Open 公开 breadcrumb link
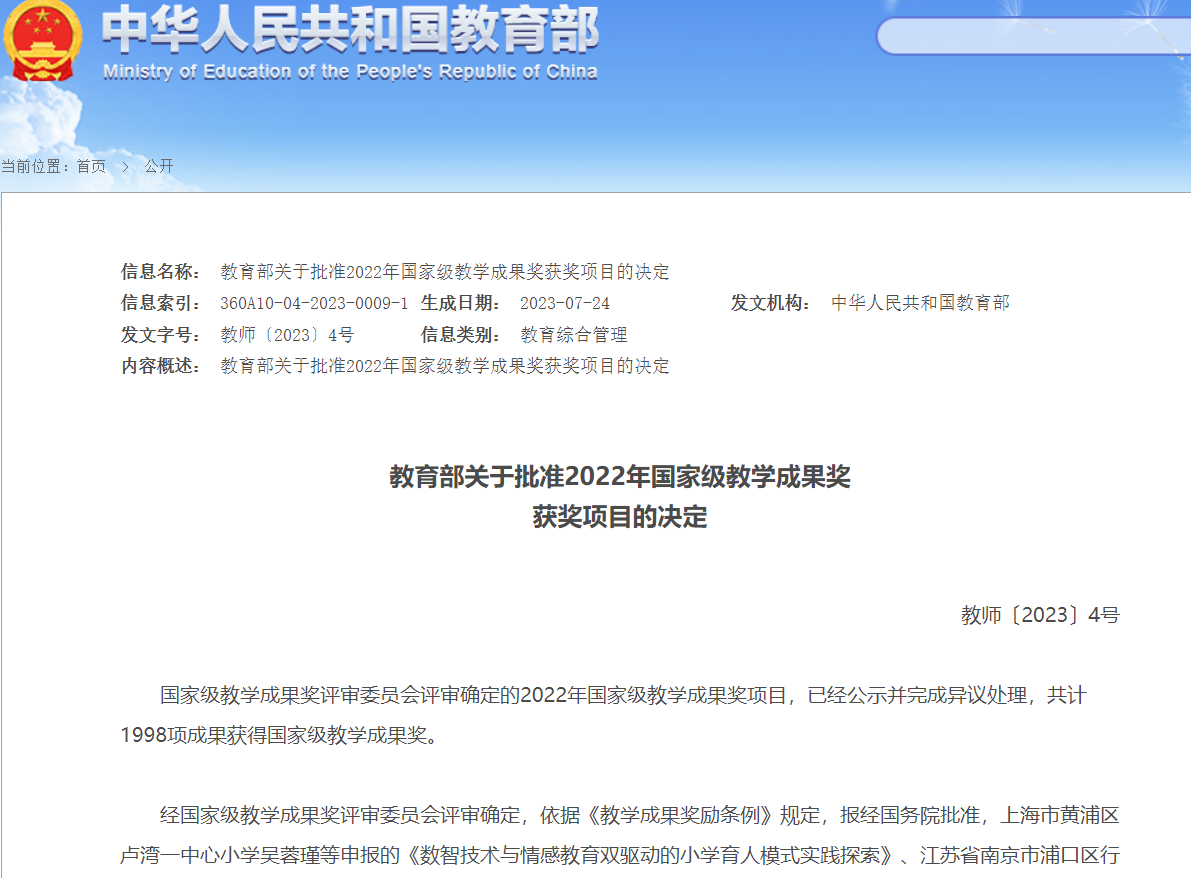The height and width of the screenshot is (878, 1191). pyautogui.click(x=159, y=166)
